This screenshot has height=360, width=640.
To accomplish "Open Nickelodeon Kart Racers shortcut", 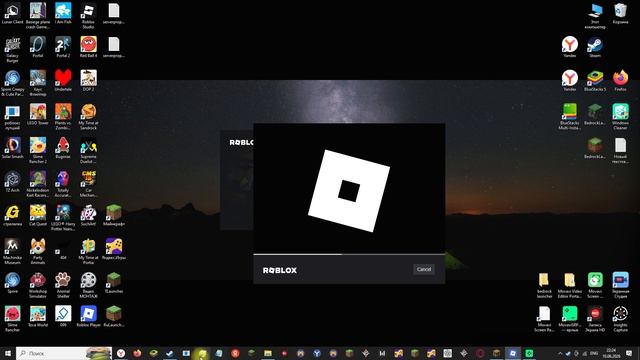I will click(38, 184).
